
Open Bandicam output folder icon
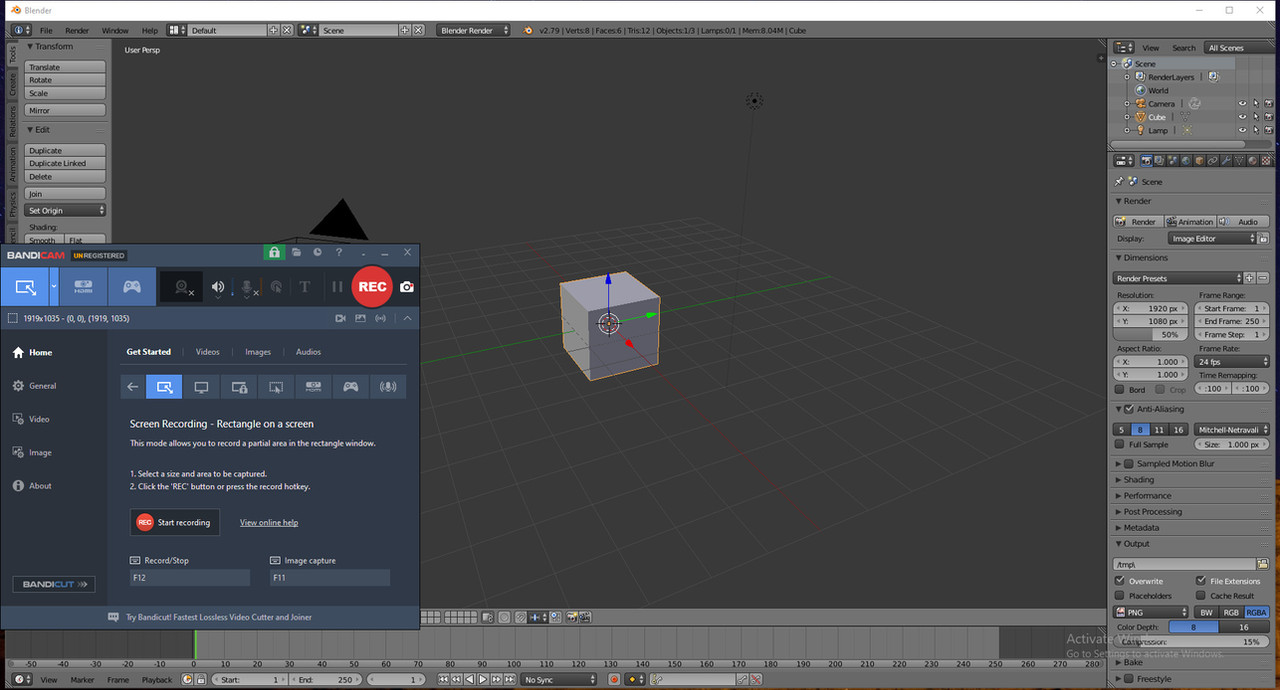[296, 253]
